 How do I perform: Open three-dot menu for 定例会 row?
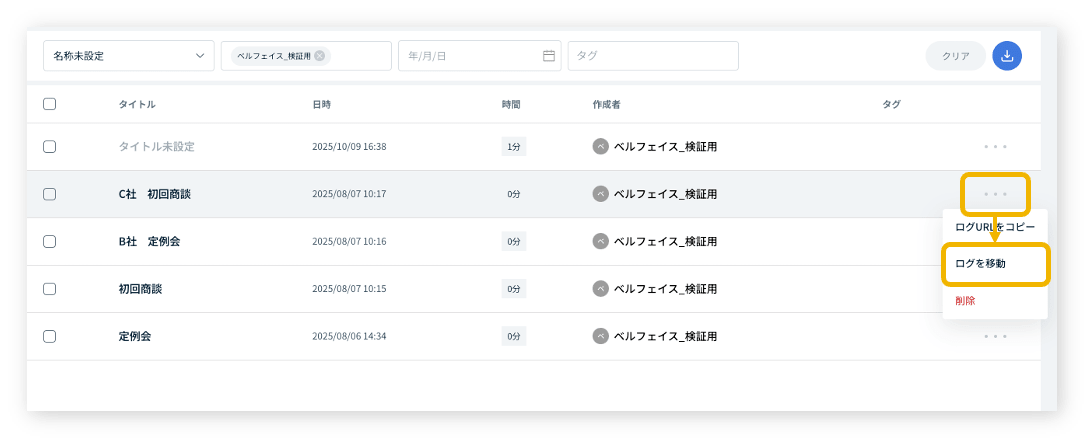995,336
